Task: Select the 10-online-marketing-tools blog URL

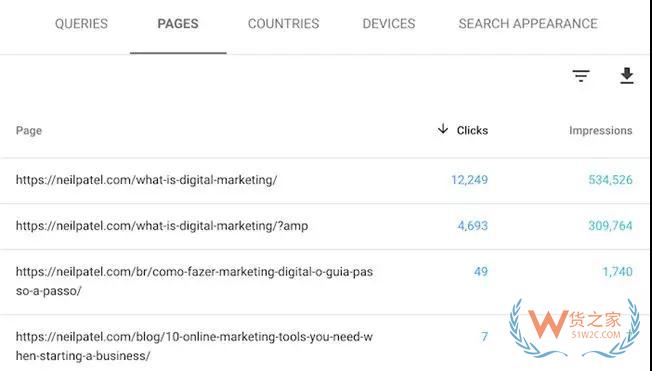Action: [x=194, y=346]
